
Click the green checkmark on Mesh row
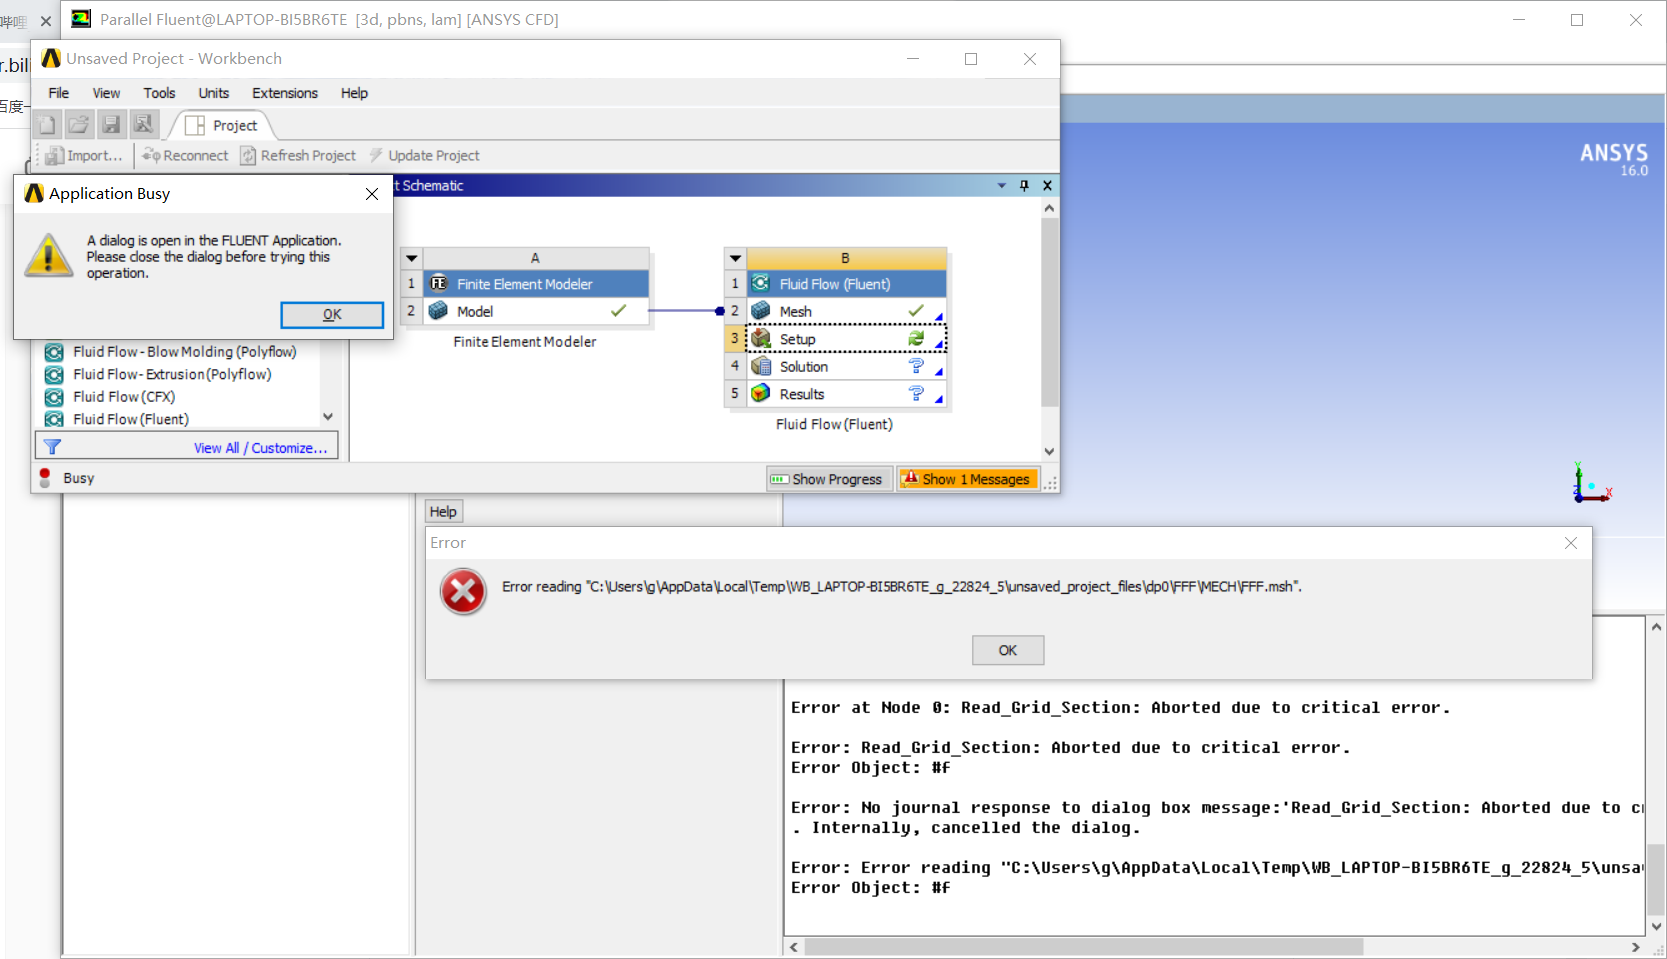coord(916,311)
